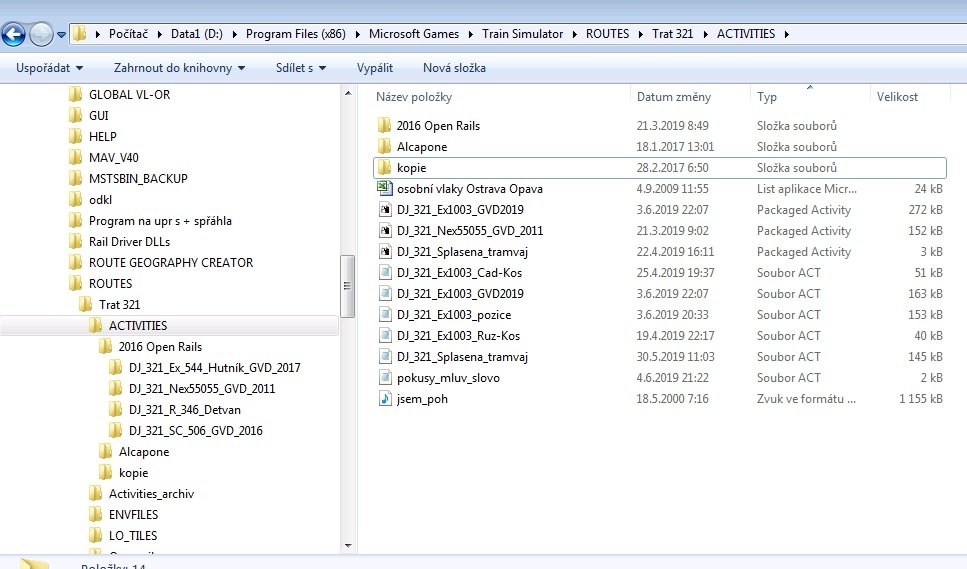967x569 pixels.
Task: Select DJ_321_R_346_Detvan in the folder tree
Action: tap(184, 410)
